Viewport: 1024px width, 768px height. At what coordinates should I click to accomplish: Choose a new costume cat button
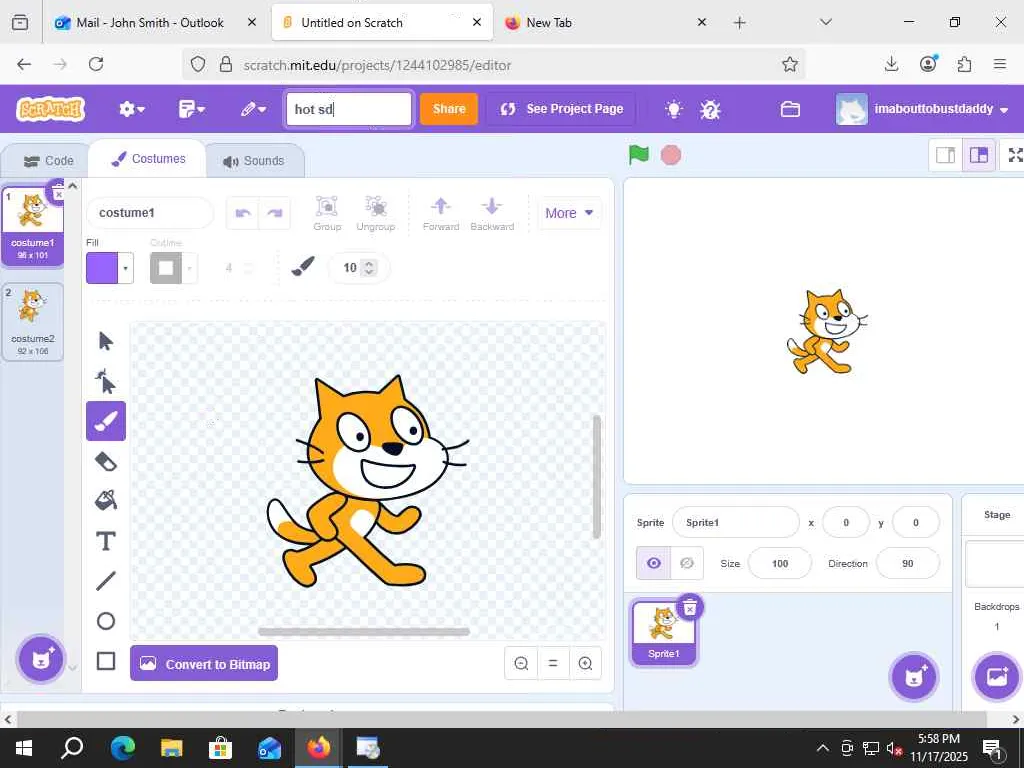[40, 659]
